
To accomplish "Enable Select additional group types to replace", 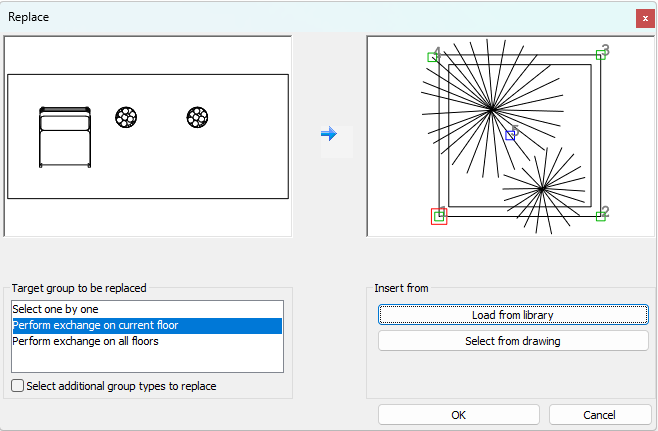I will point(18,386).
